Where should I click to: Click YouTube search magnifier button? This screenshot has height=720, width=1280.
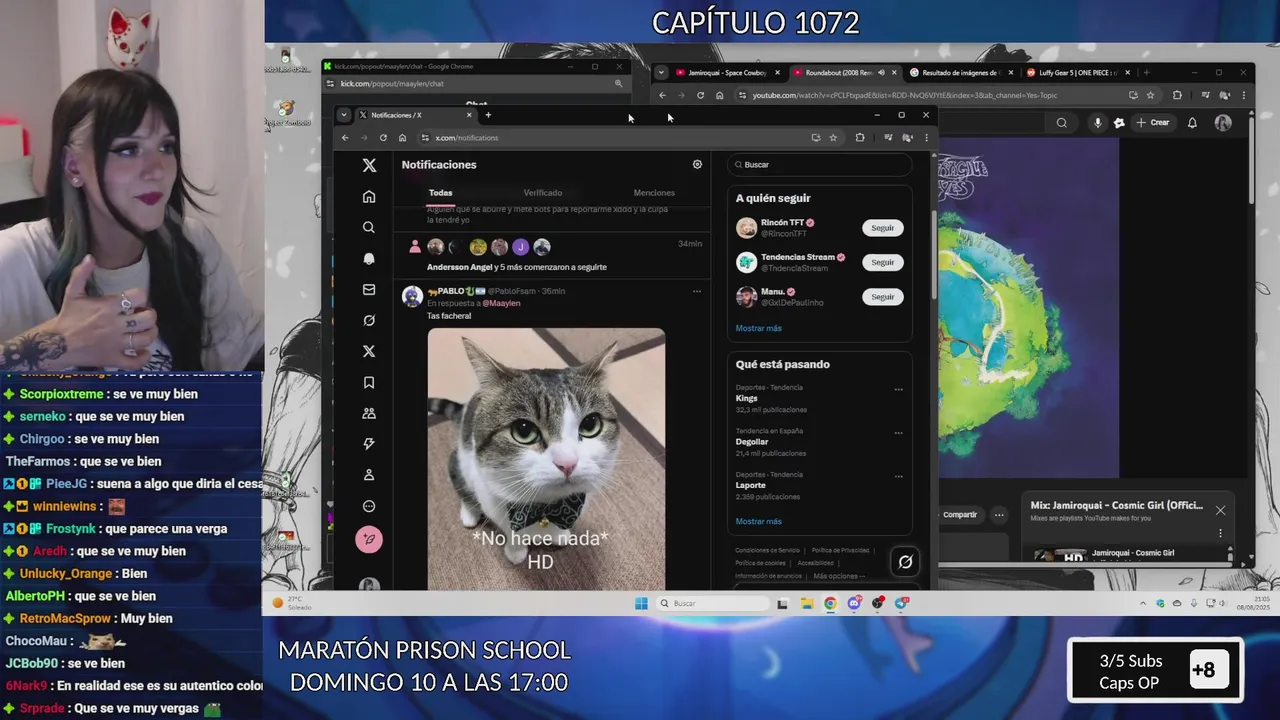click(x=1062, y=123)
